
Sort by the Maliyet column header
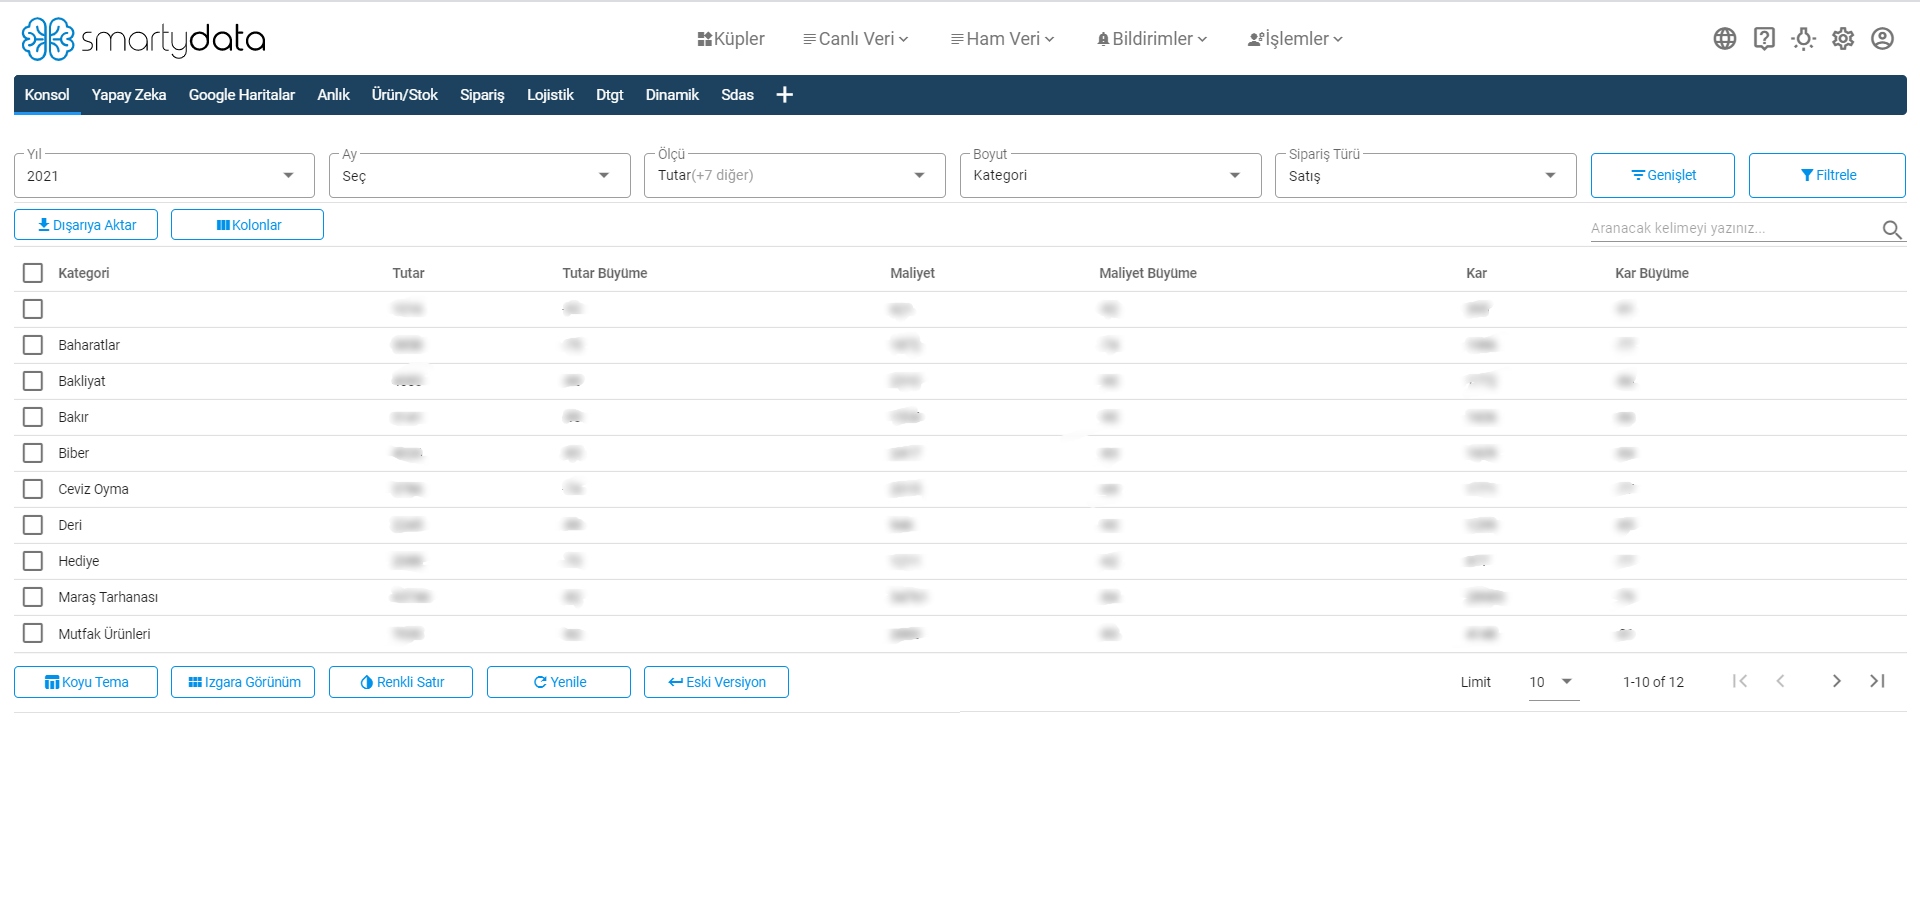coord(912,273)
